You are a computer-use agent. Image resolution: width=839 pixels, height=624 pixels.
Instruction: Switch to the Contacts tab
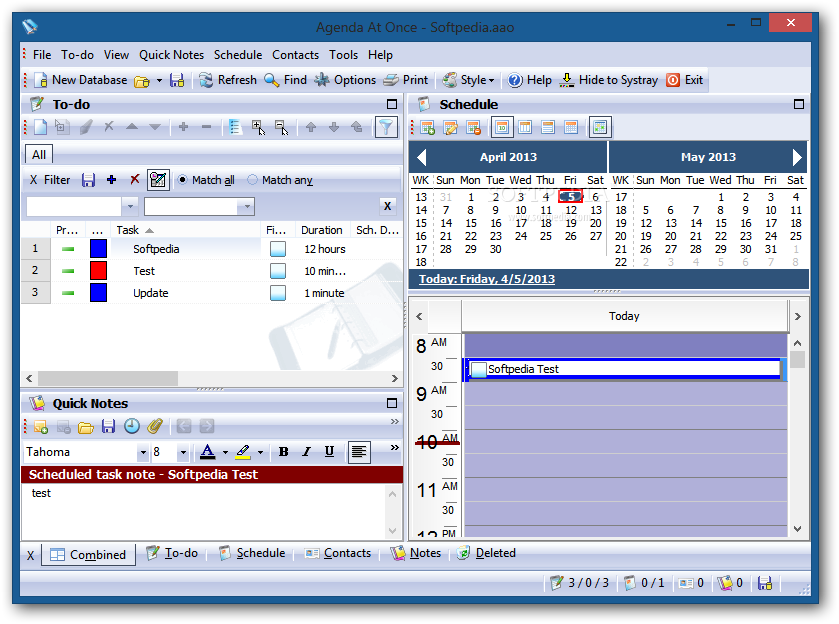(338, 553)
